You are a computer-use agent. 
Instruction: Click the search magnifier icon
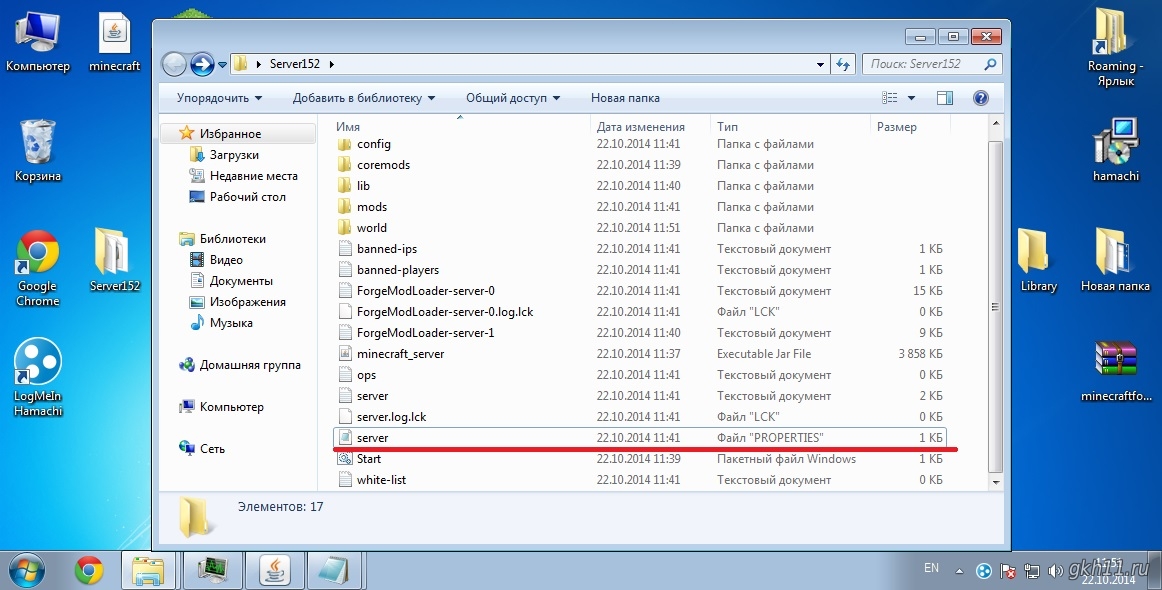(x=991, y=64)
